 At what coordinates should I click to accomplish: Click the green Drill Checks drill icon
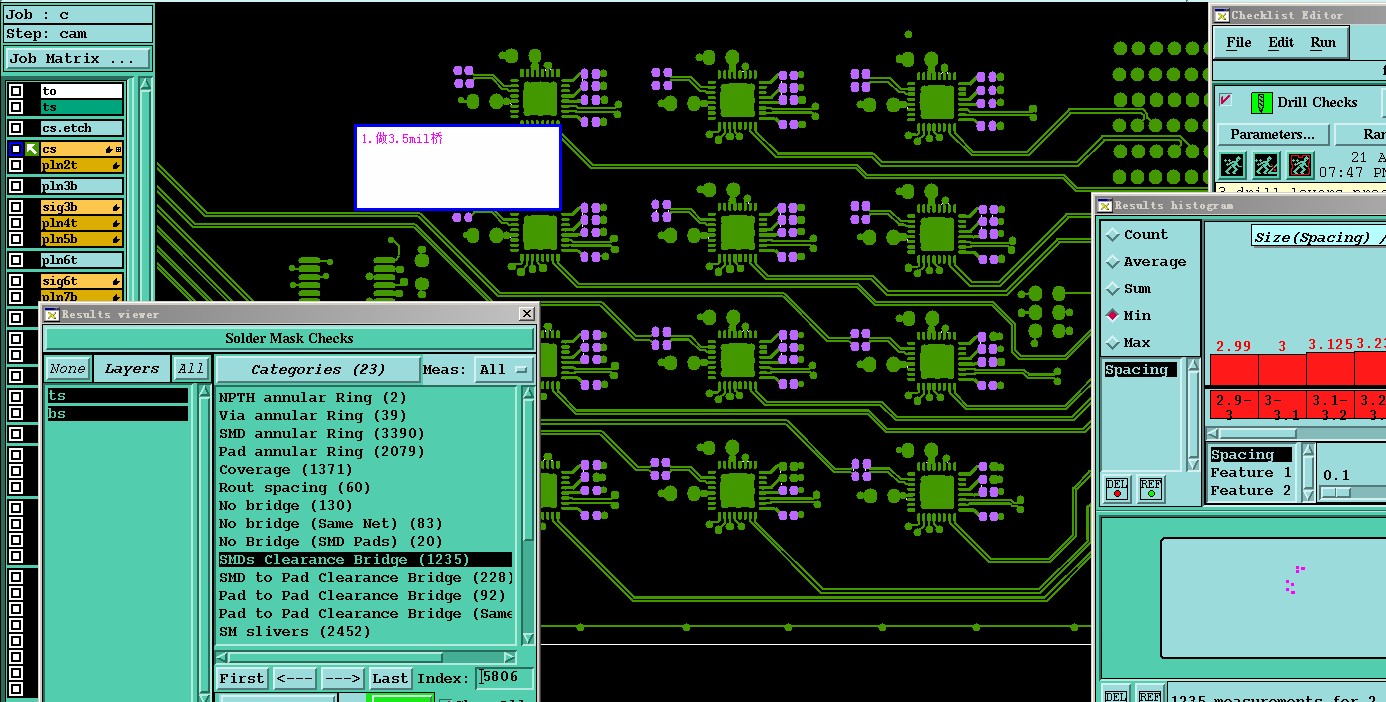[x=1261, y=102]
